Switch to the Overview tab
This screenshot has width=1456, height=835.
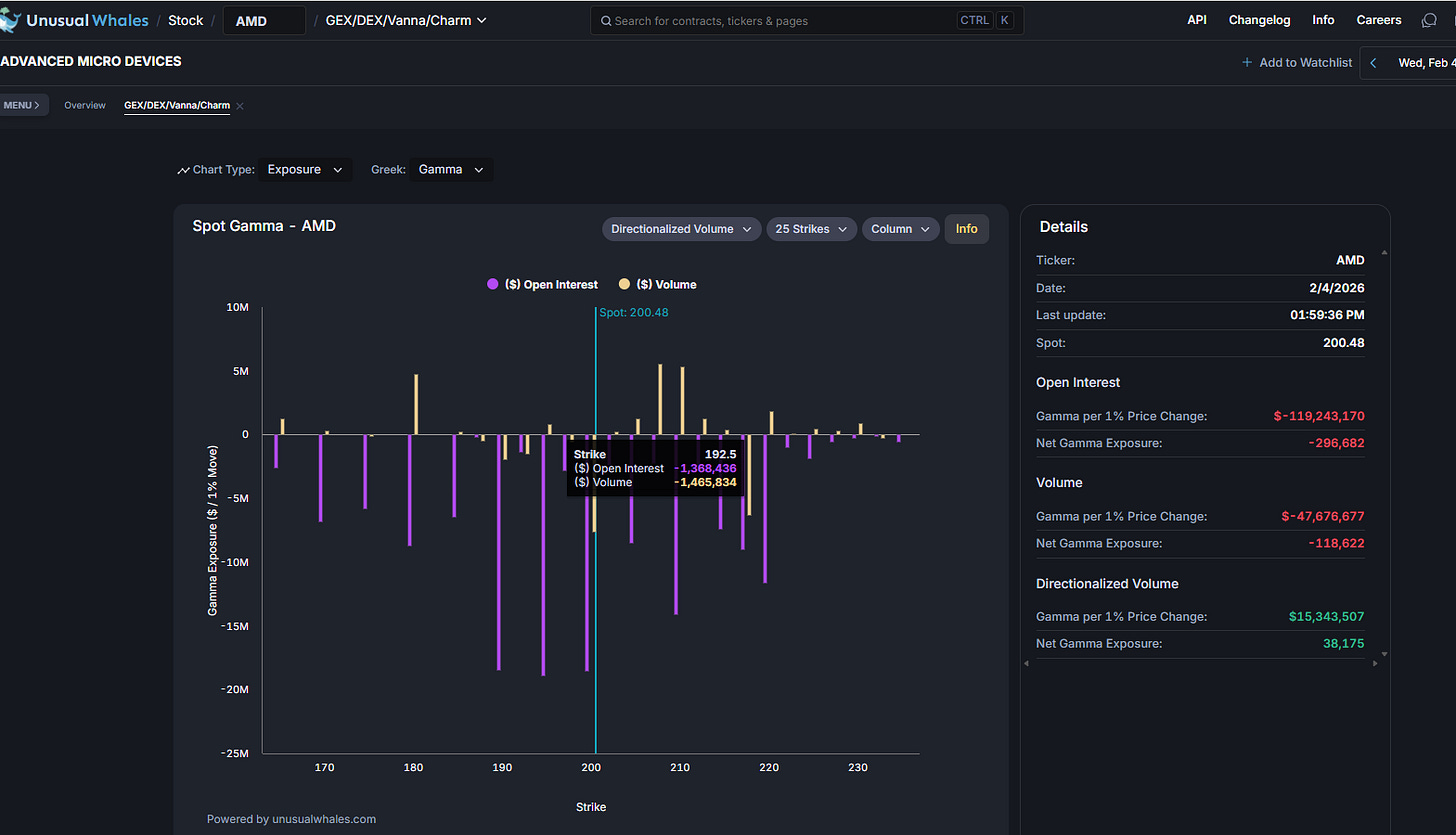[x=85, y=105]
